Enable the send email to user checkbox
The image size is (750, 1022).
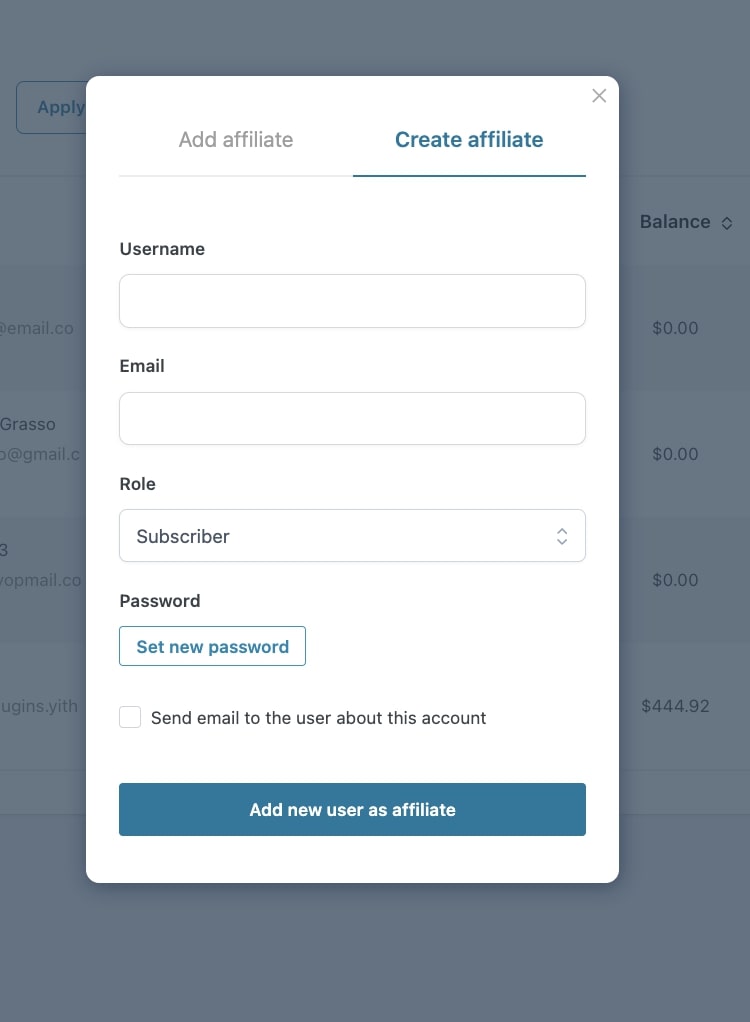(x=130, y=717)
